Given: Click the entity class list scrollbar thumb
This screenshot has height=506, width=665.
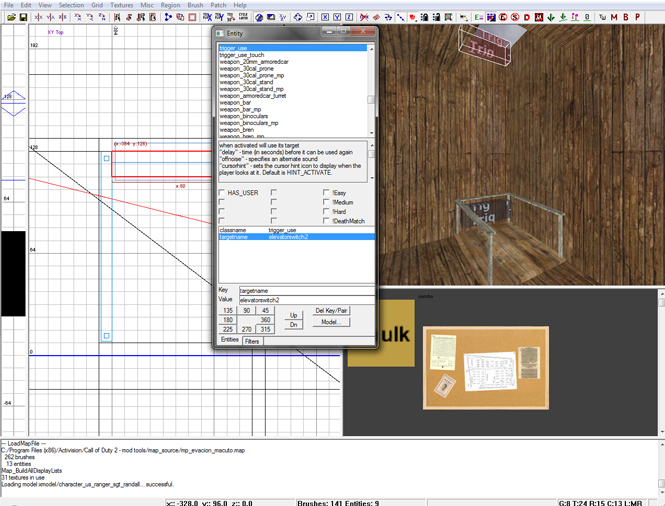Looking at the screenshot, I should (x=371, y=99).
